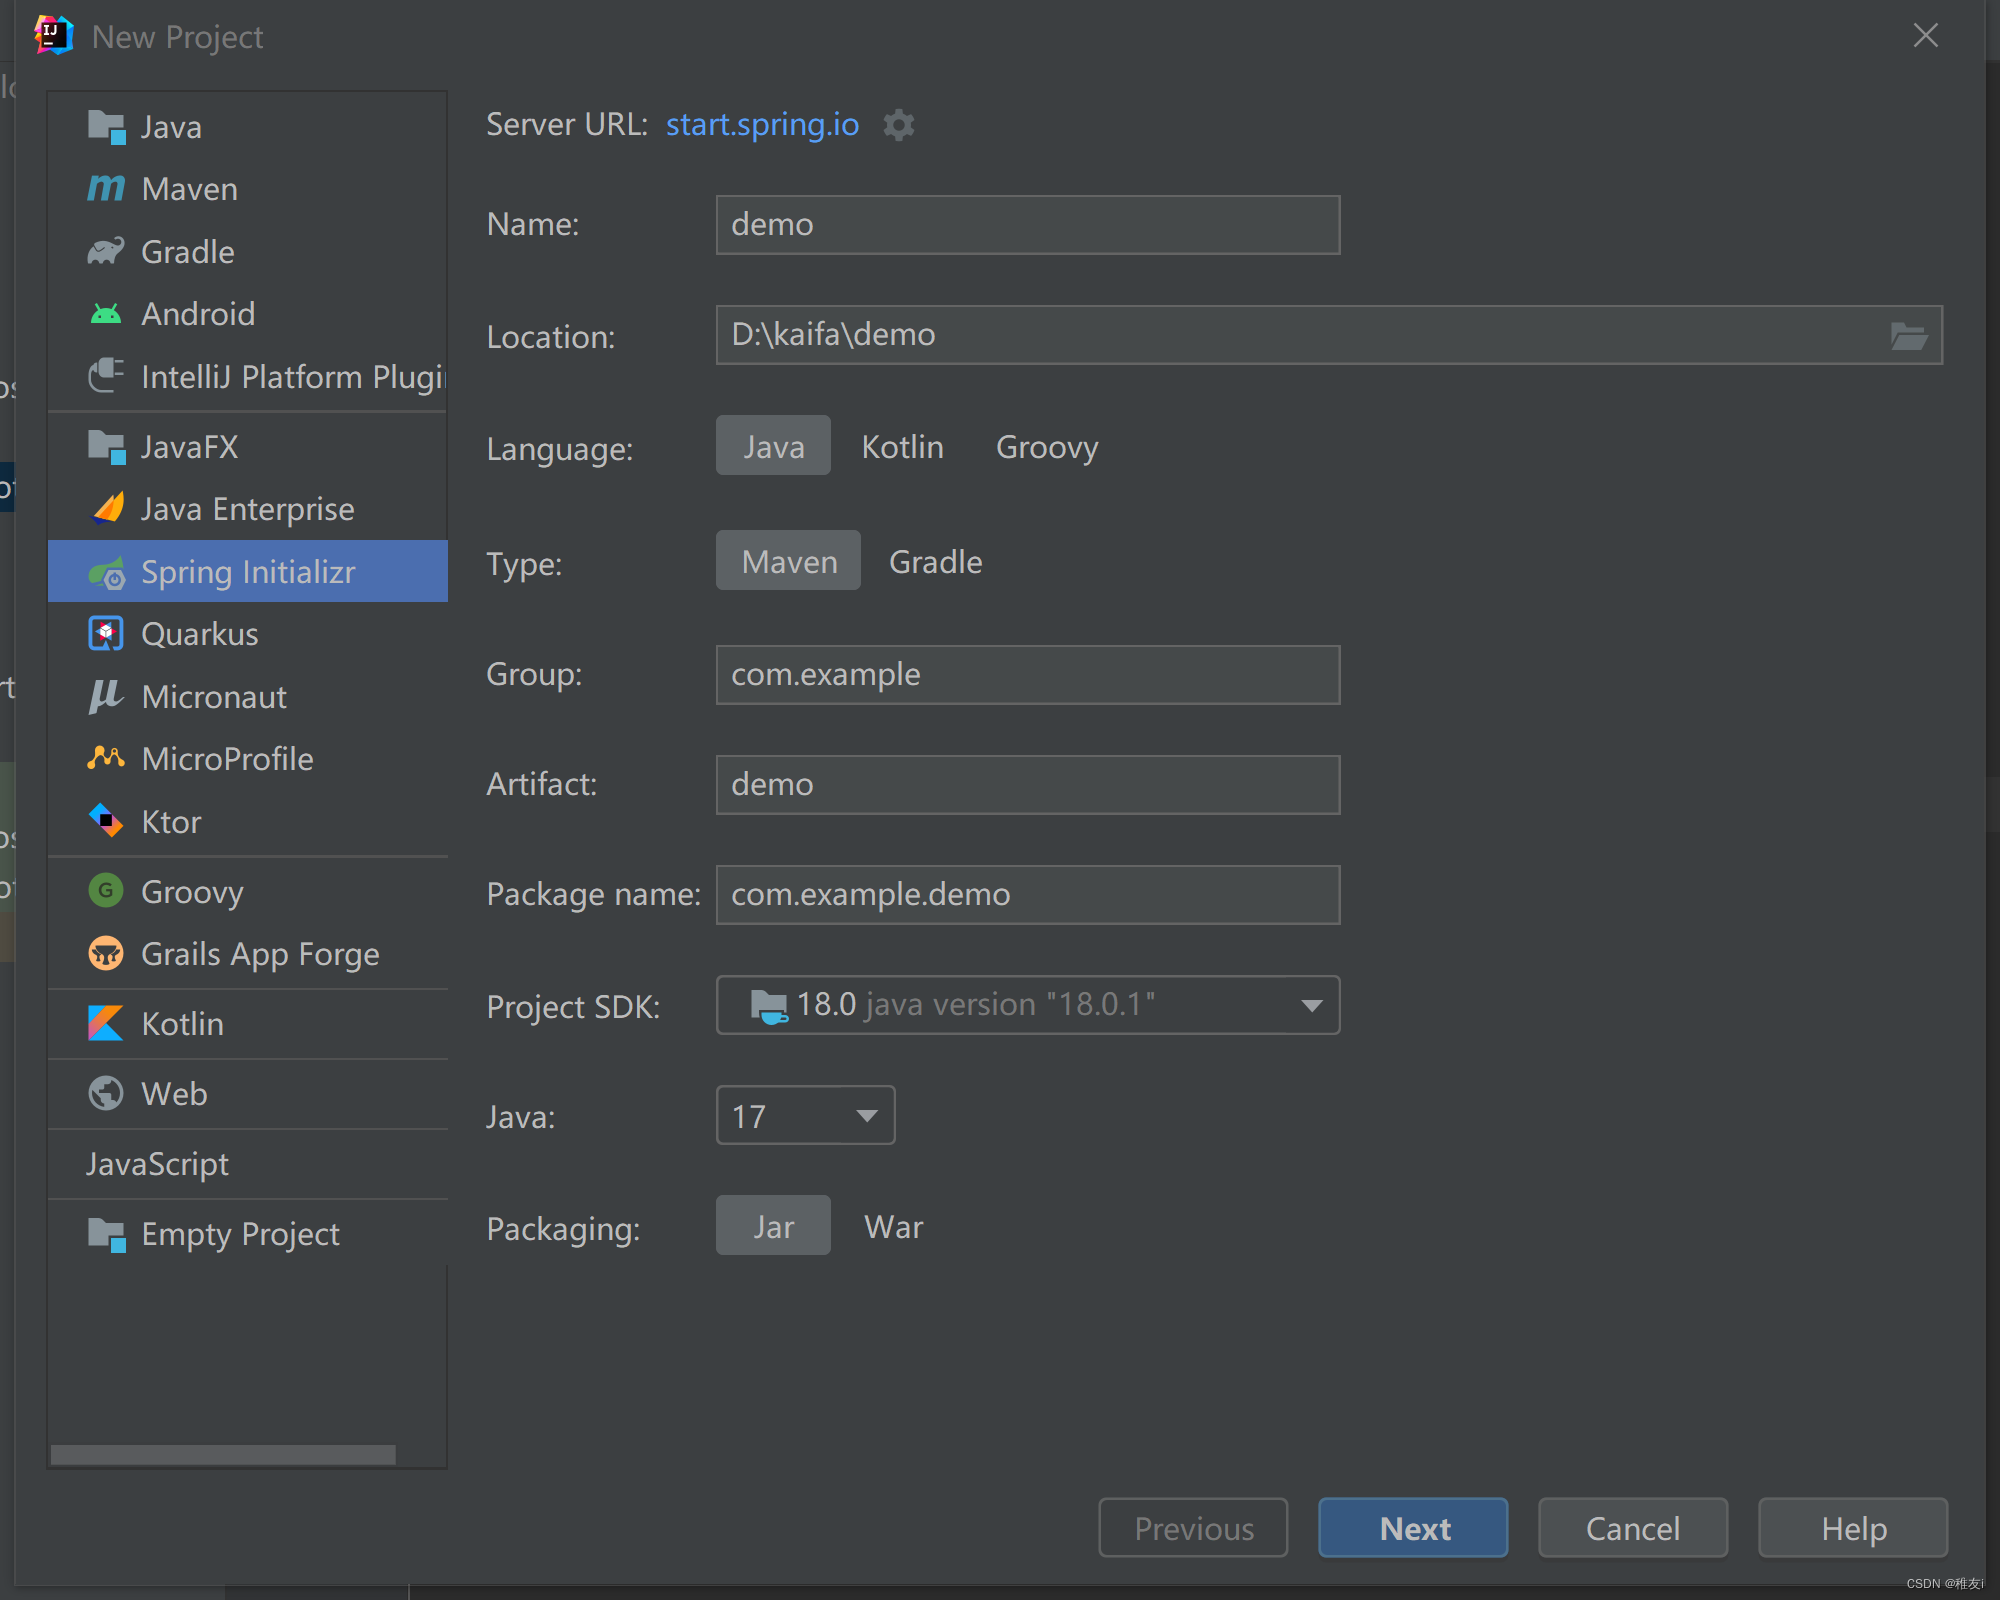Click the Web globe icon
The image size is (2000, 1600).
(106, 1093)
